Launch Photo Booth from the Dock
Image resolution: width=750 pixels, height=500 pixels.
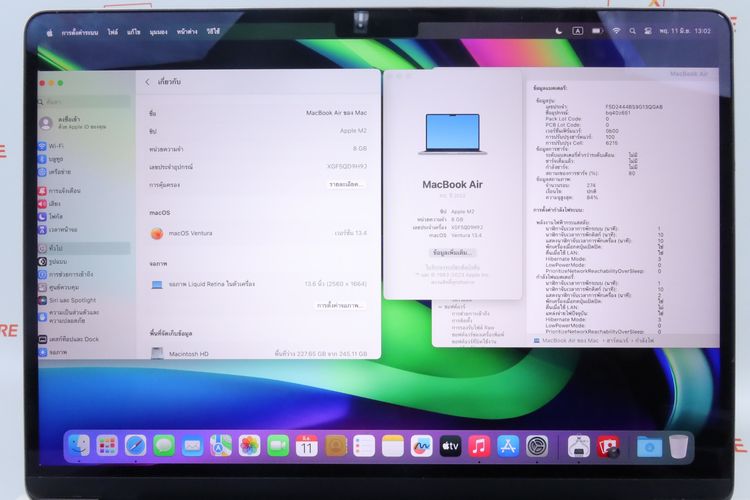click(608, 446)
